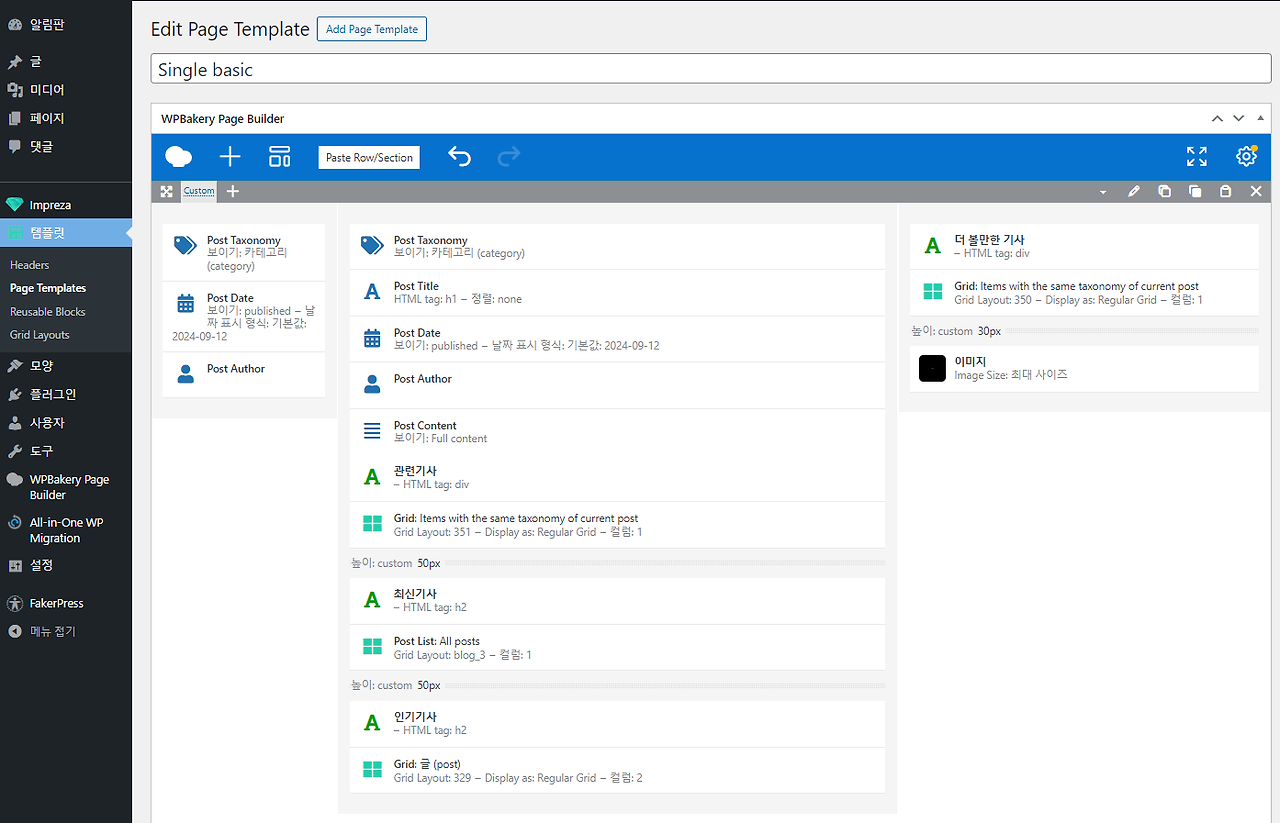Click the Add Page Template button

[x=372, y=29]
